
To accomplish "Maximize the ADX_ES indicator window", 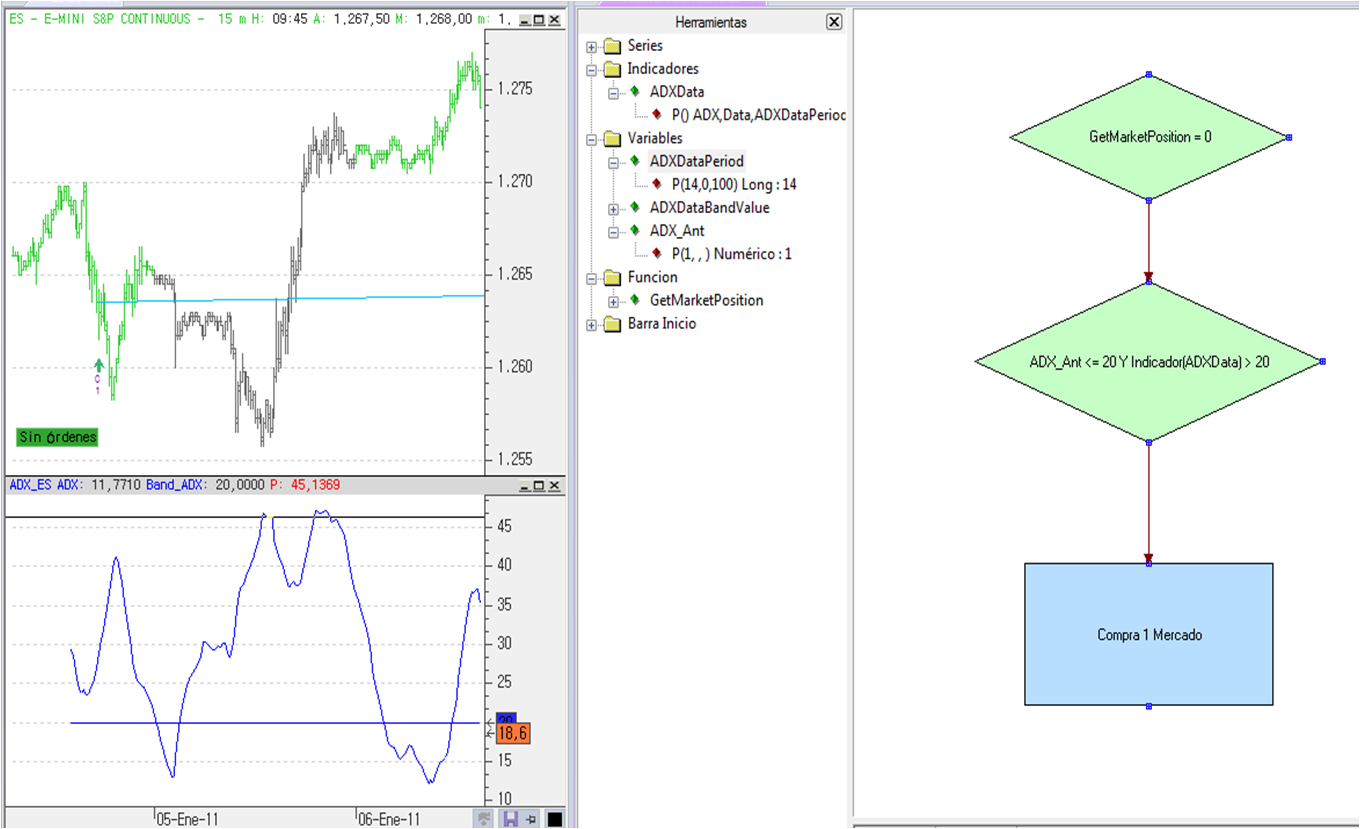I will click(x=539, y=485).
